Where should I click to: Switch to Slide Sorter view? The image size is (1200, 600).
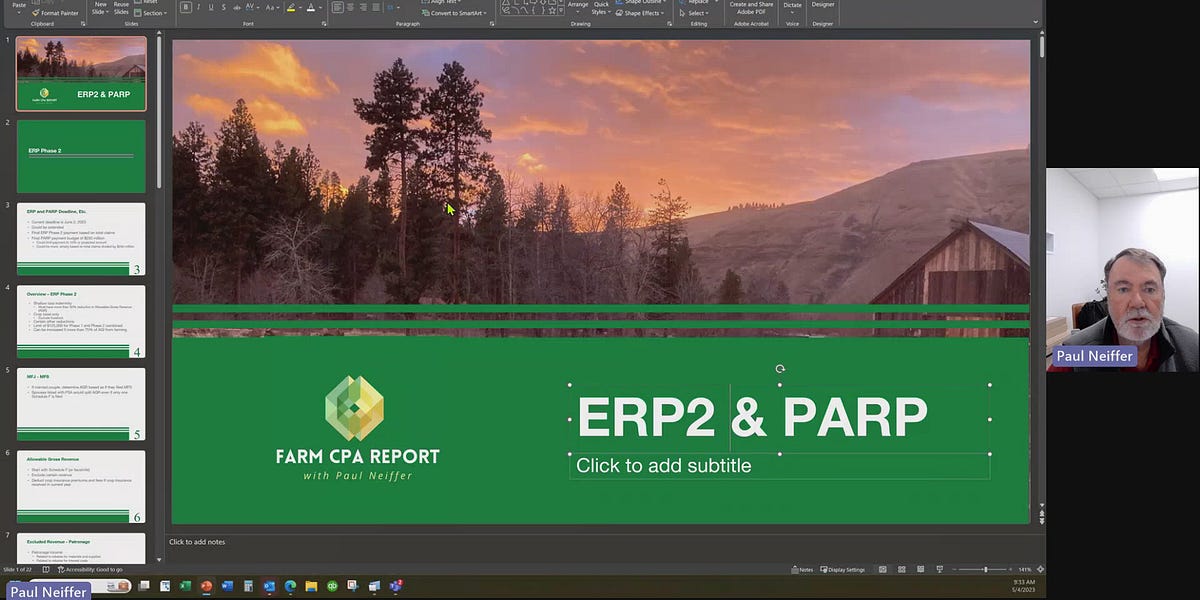[902, 569]
